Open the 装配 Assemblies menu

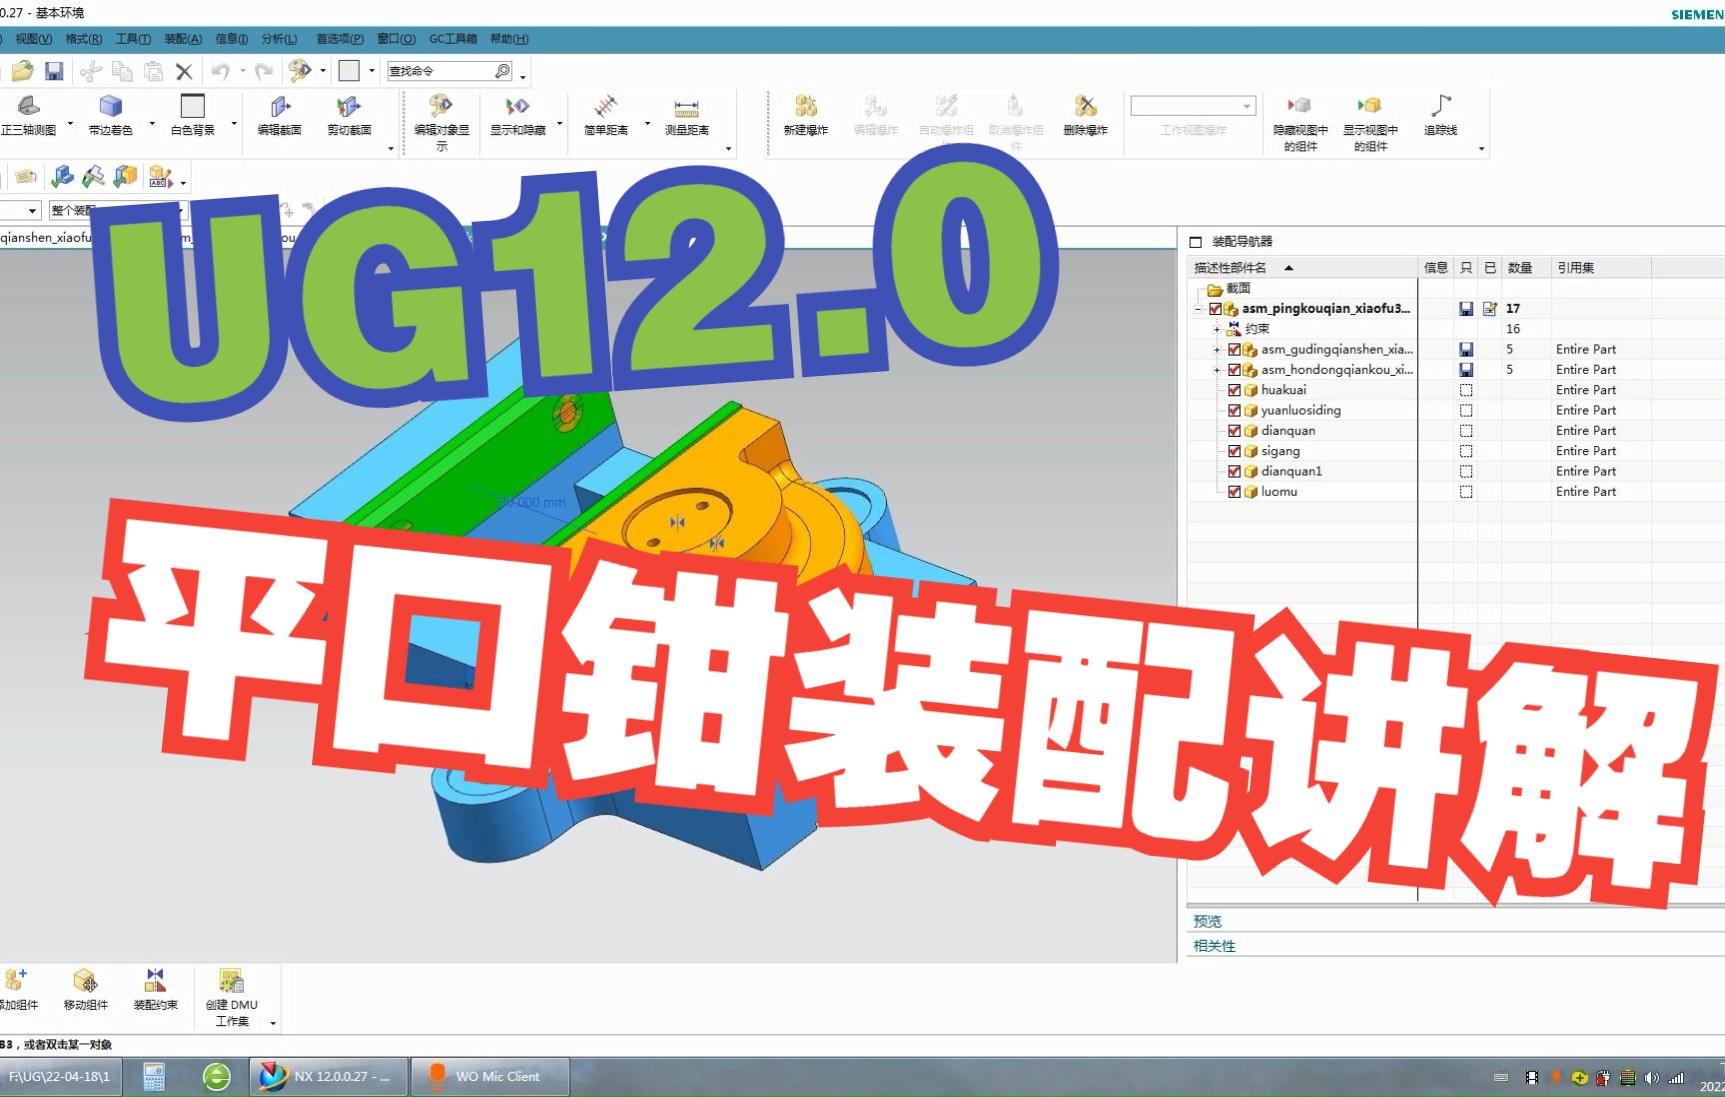click(183, 39)
